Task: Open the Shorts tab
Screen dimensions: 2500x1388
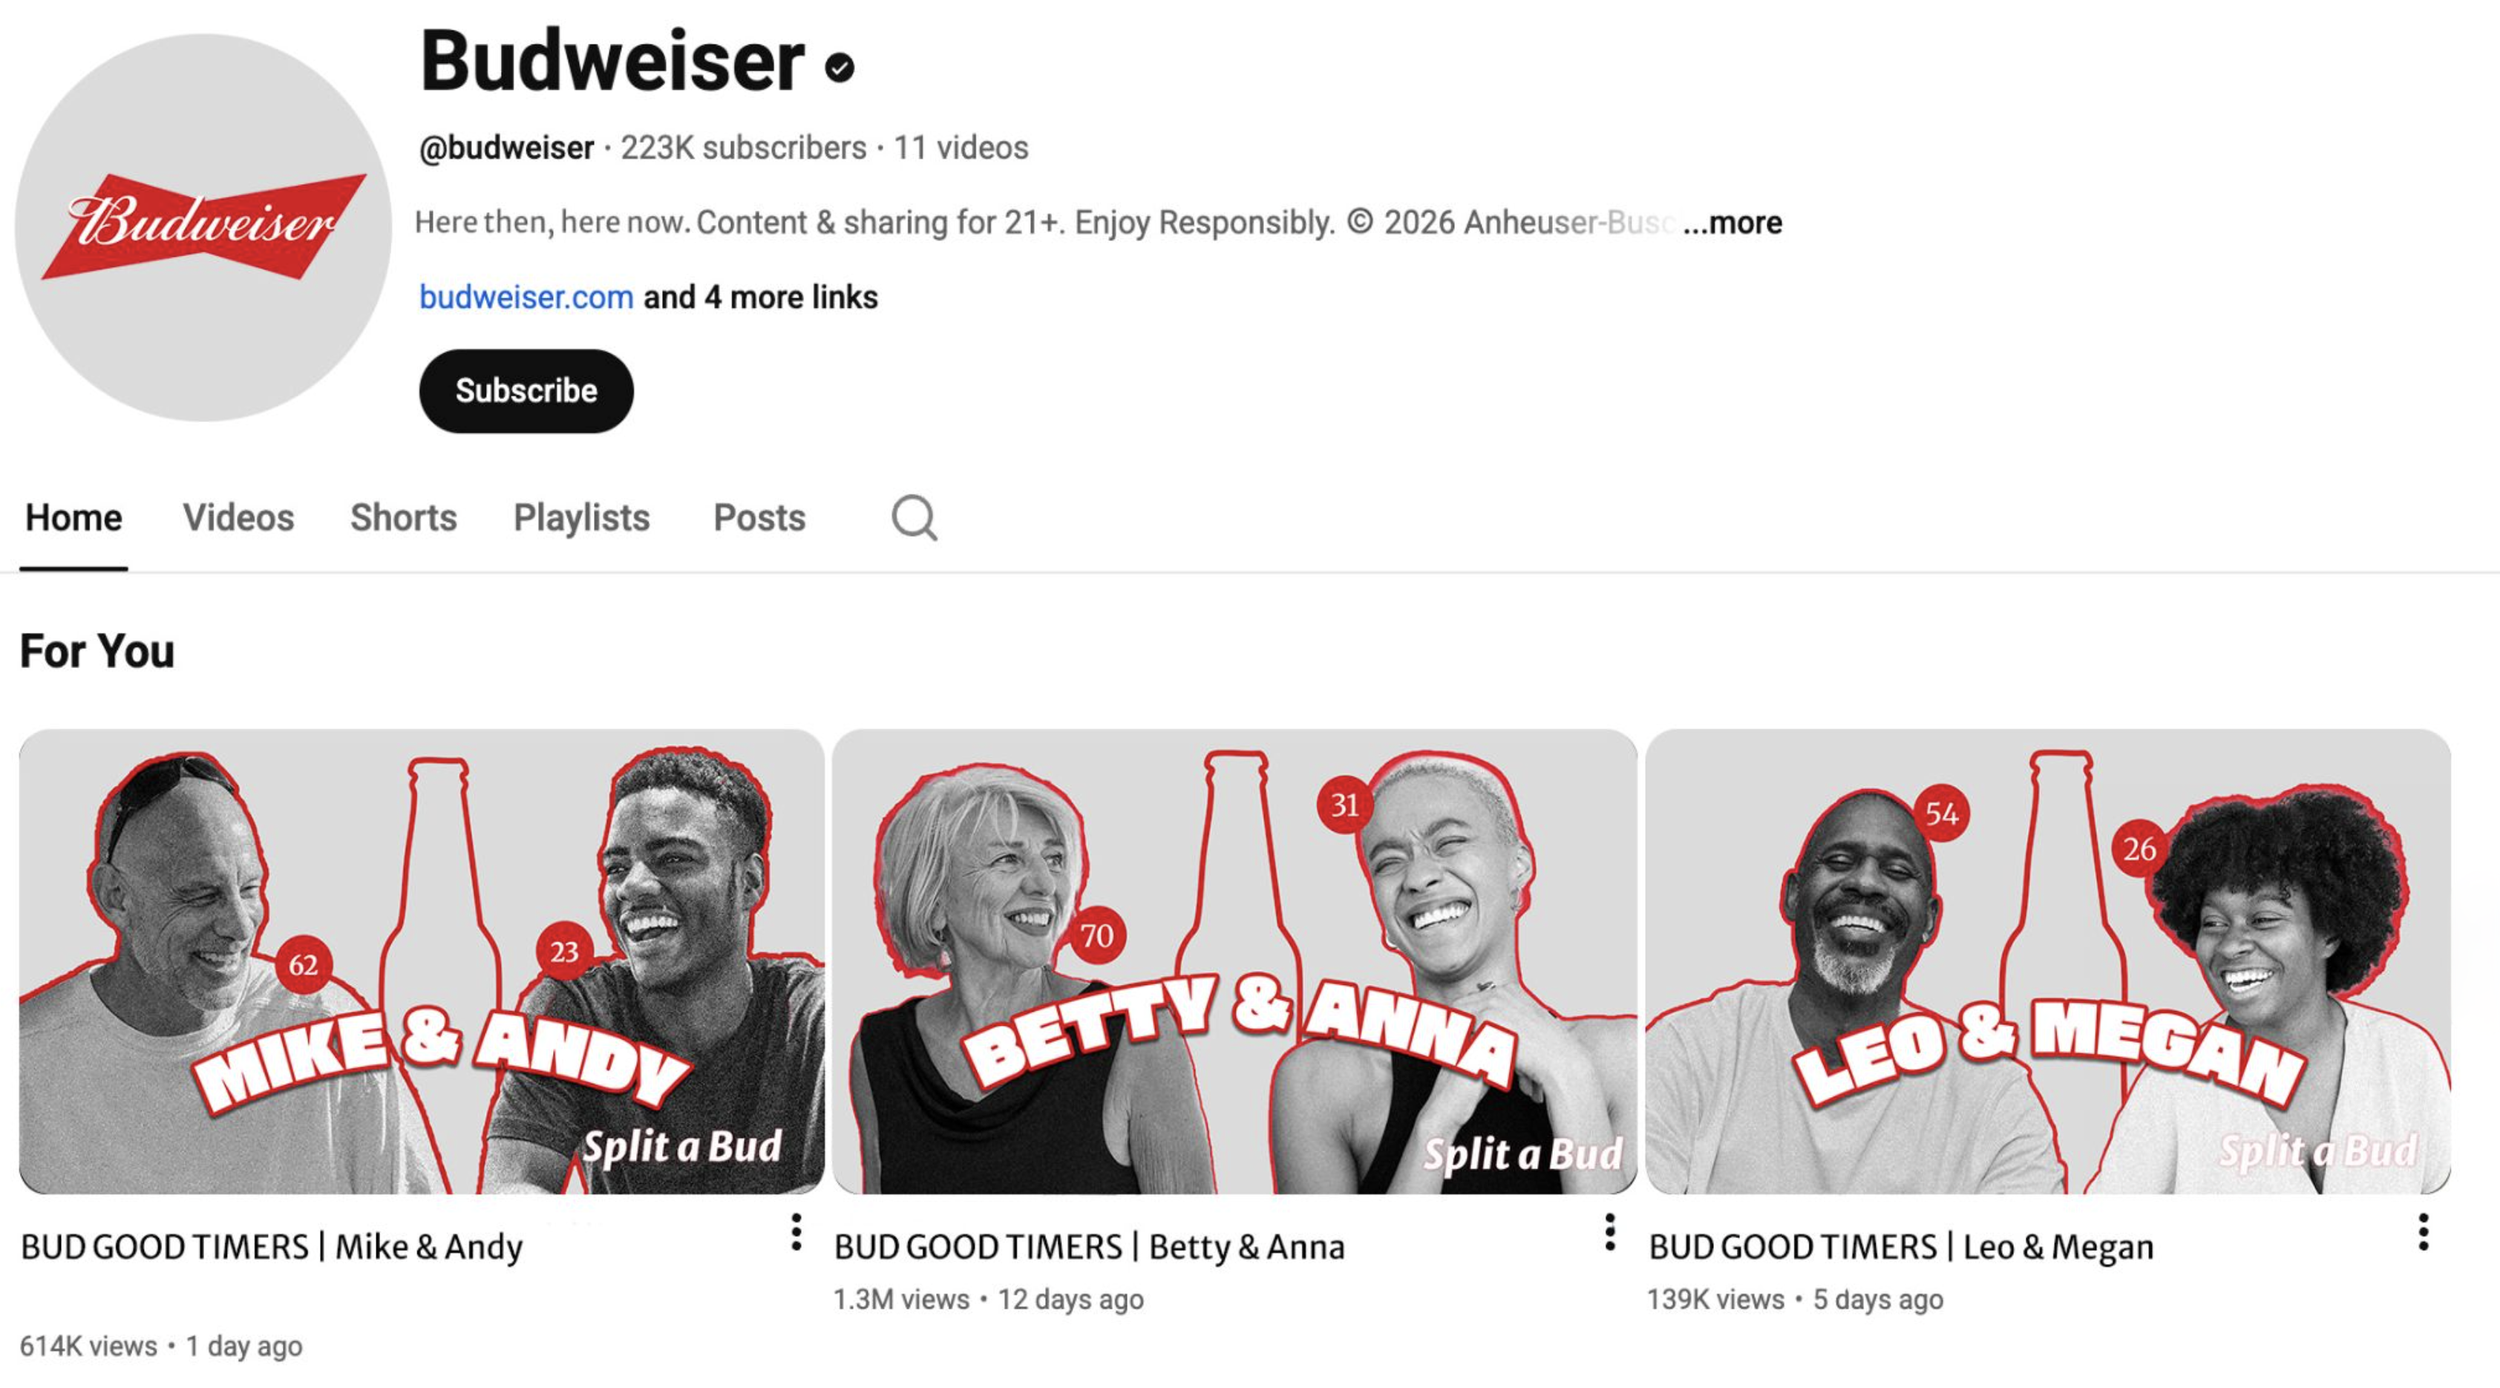Action: (403, 518)
